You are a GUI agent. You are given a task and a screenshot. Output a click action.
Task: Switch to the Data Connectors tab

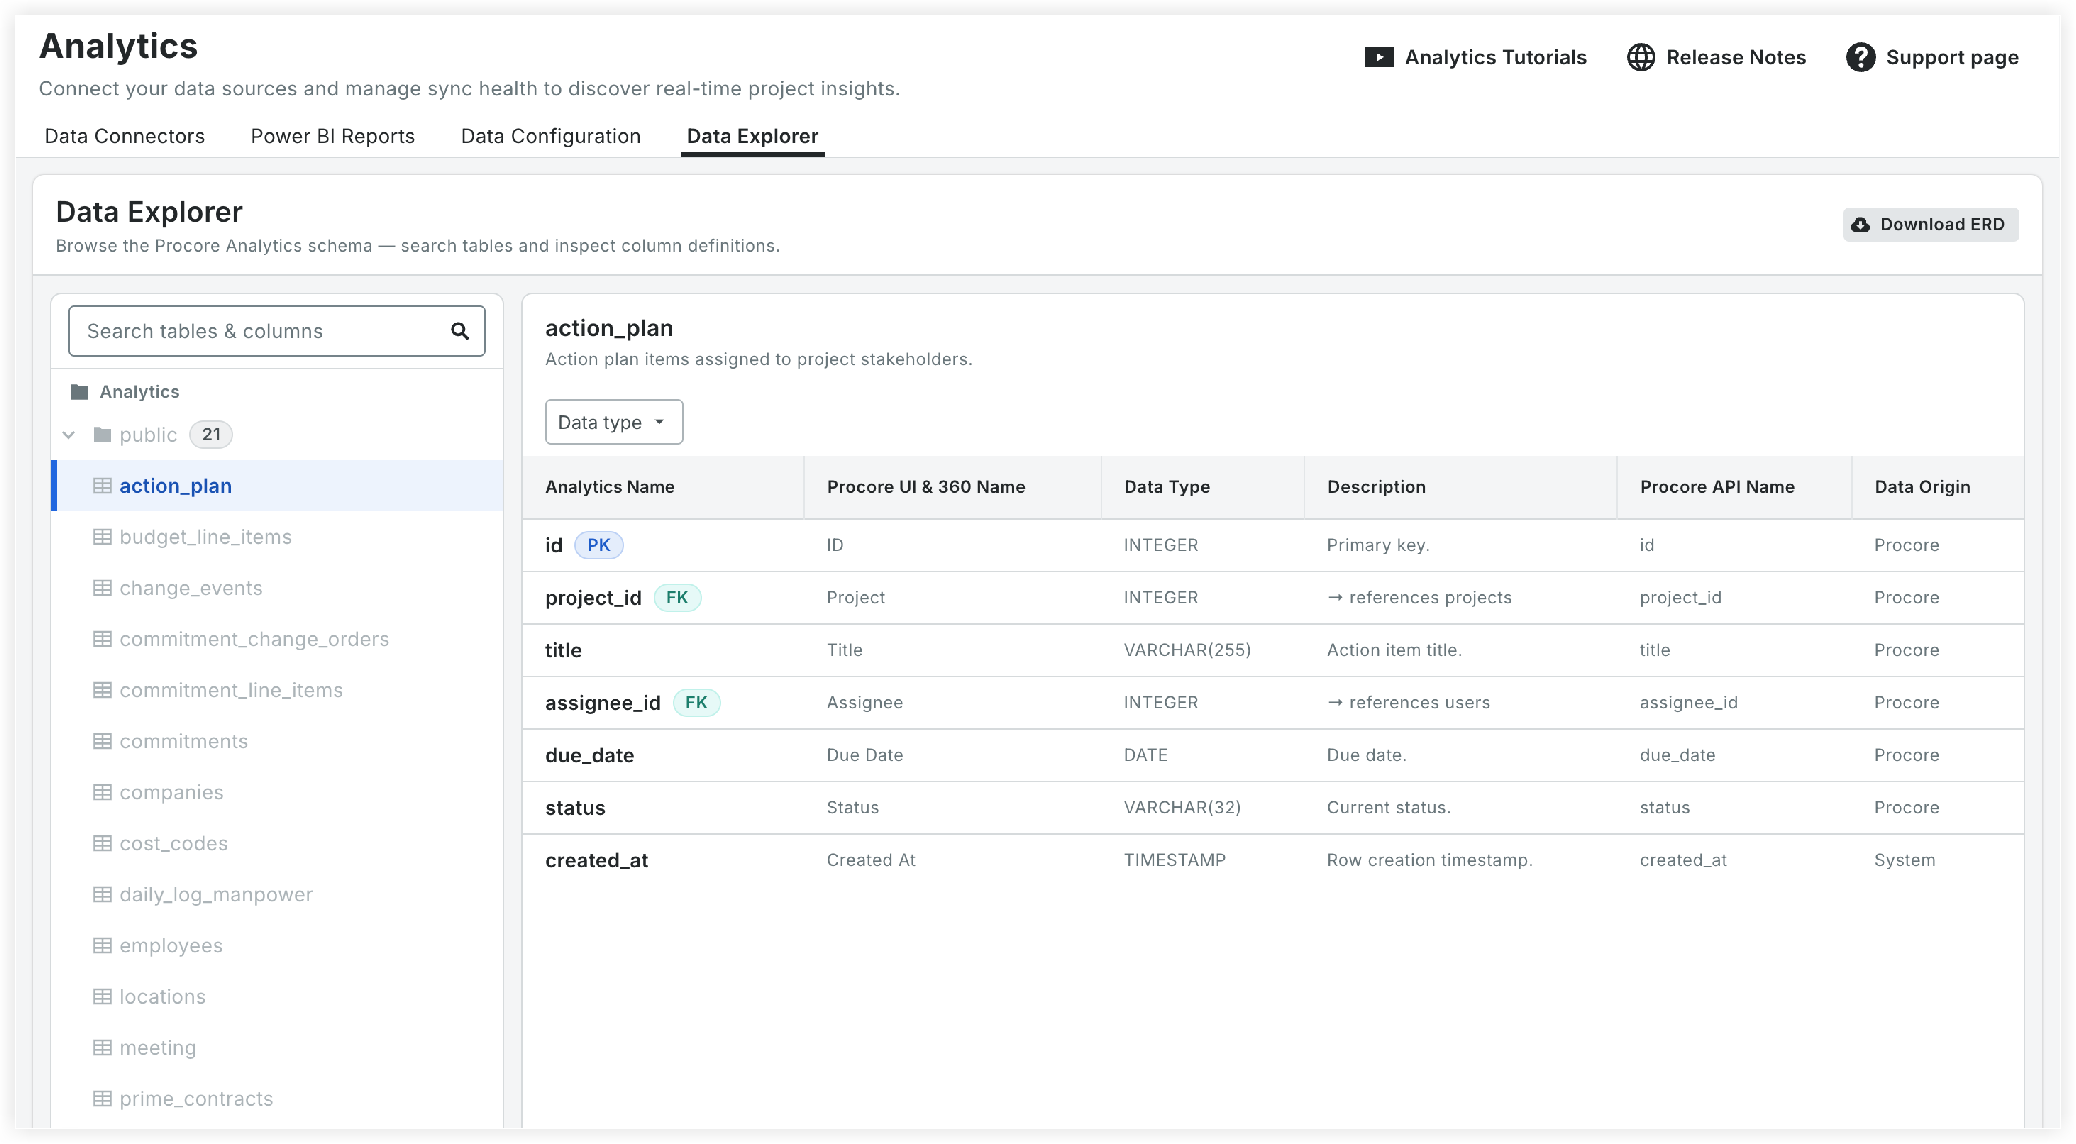(125, 136)
